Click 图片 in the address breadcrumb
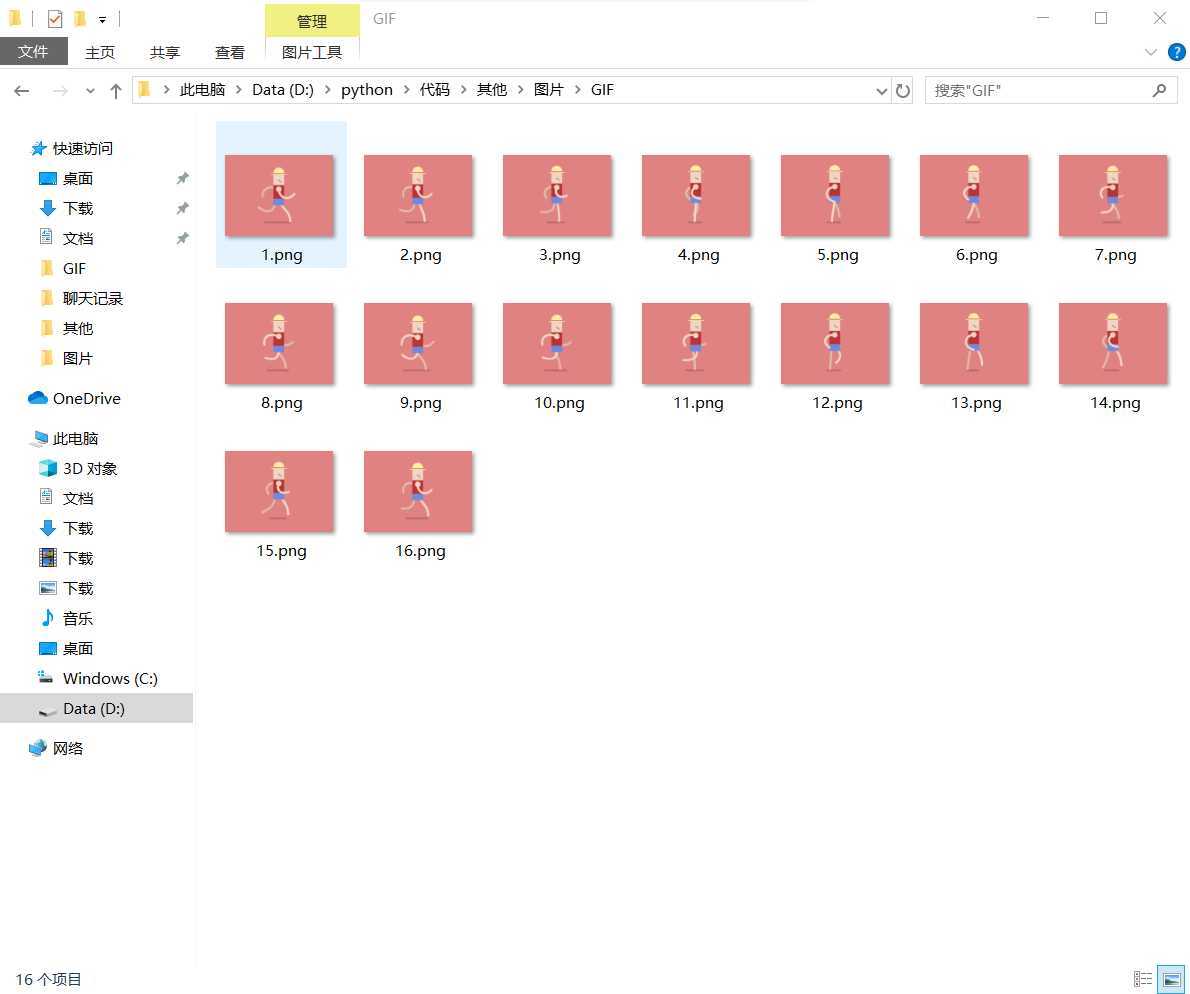The height and width of the screenshot is (994, 1190). [x=549, y=90]
